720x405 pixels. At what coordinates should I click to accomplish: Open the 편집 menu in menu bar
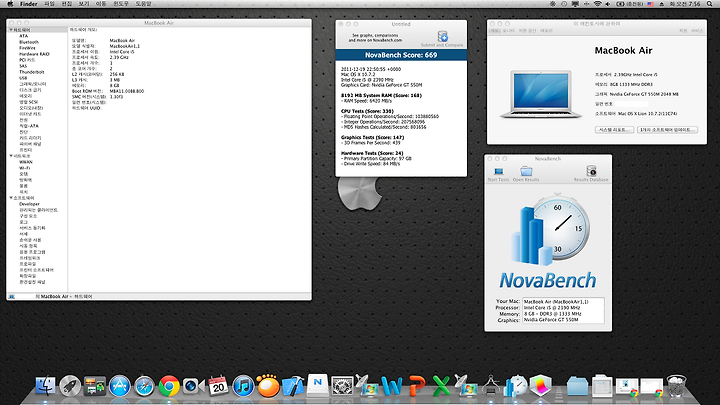coord(67,4)
